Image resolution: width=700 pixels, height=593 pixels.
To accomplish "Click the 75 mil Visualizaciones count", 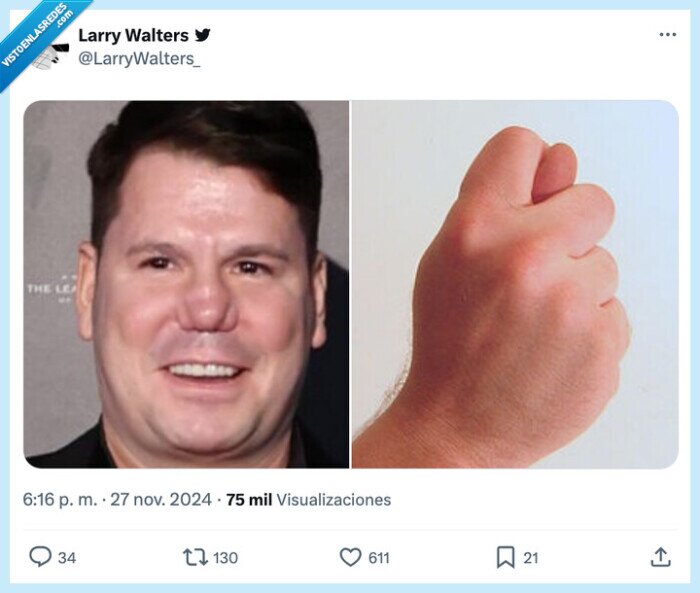I will (308, 499).
